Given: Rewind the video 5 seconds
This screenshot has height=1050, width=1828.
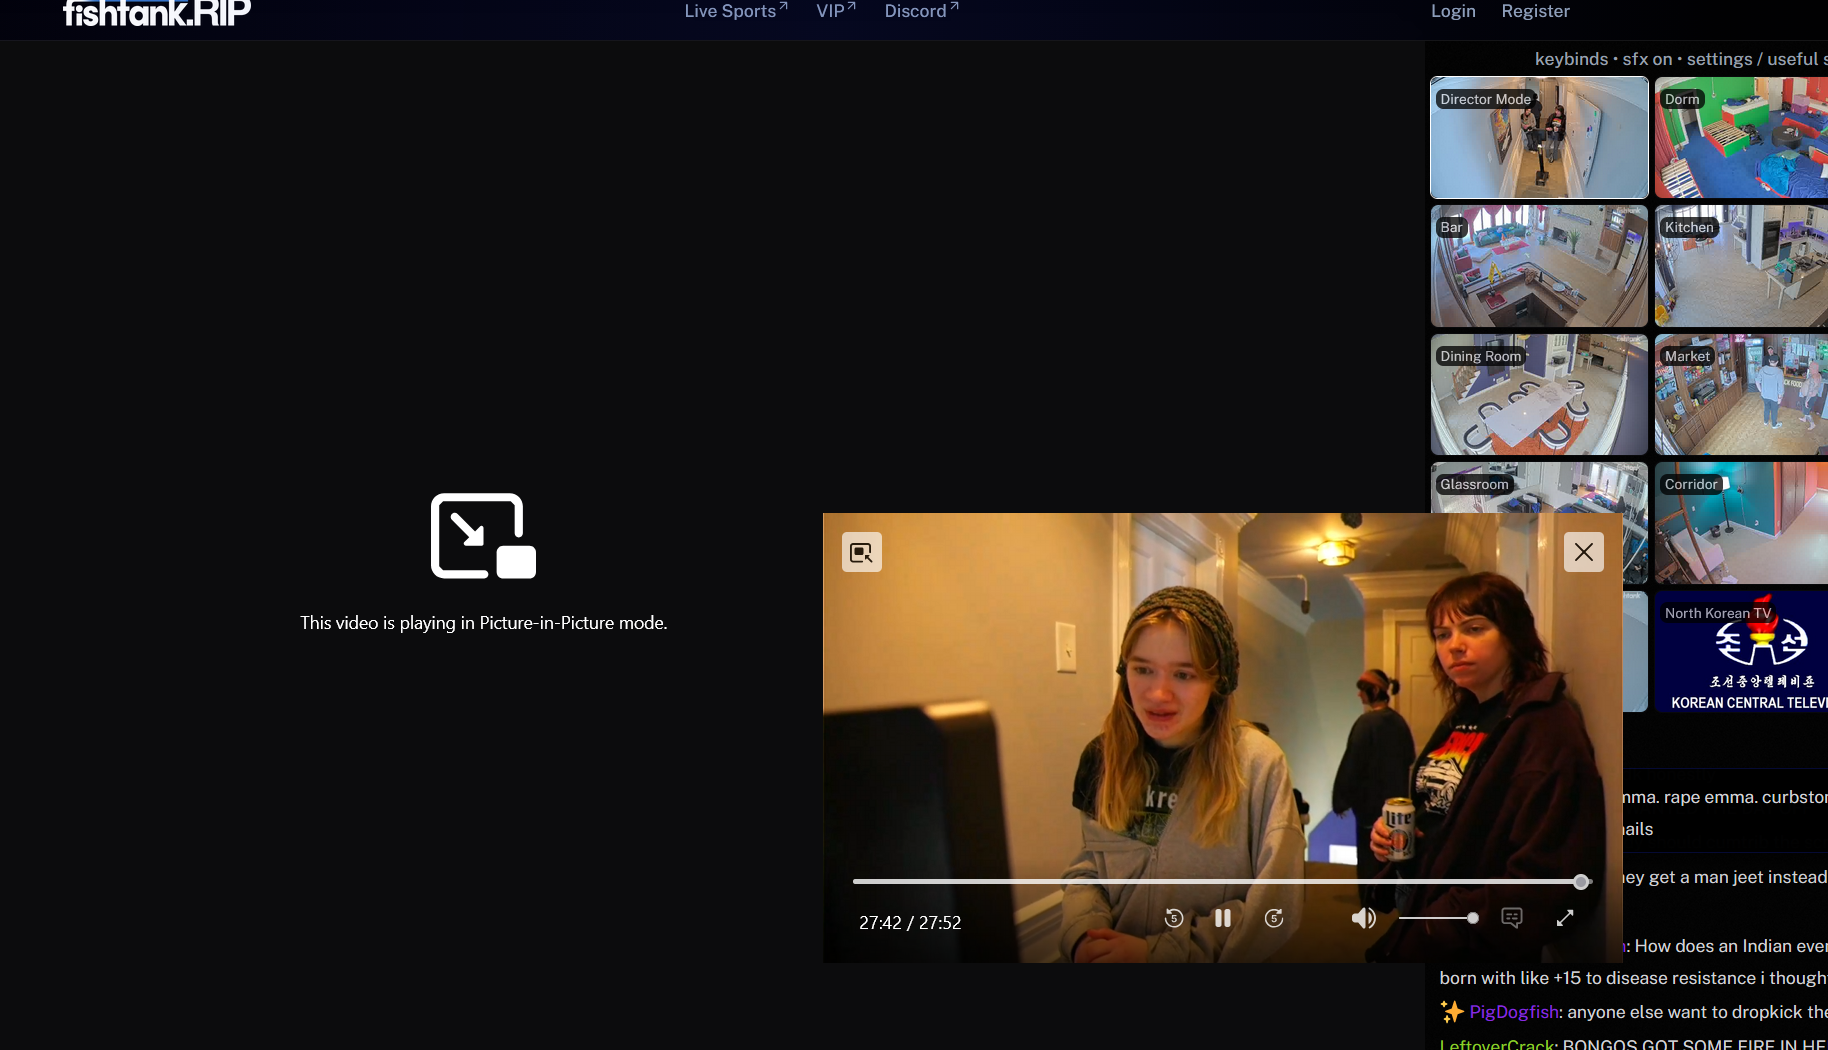Looking at the screenshot, I should click(x=1174, y=918).
